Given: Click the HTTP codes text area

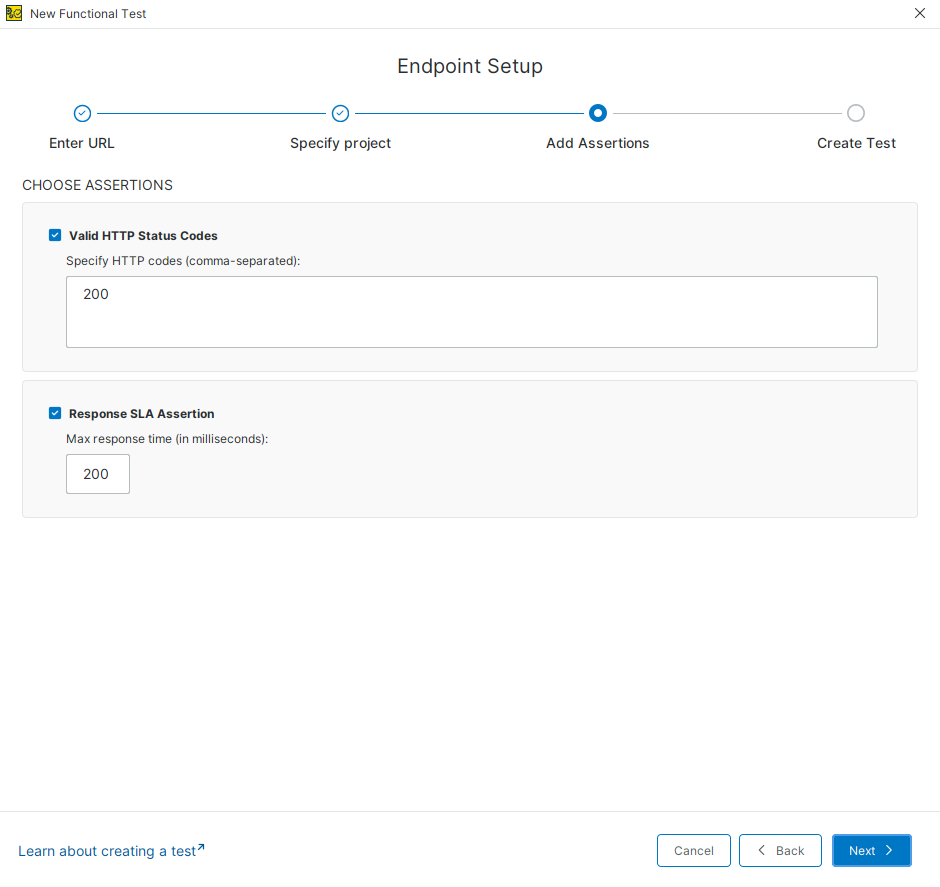Looking at the screenshot, I should coord(472,312).
